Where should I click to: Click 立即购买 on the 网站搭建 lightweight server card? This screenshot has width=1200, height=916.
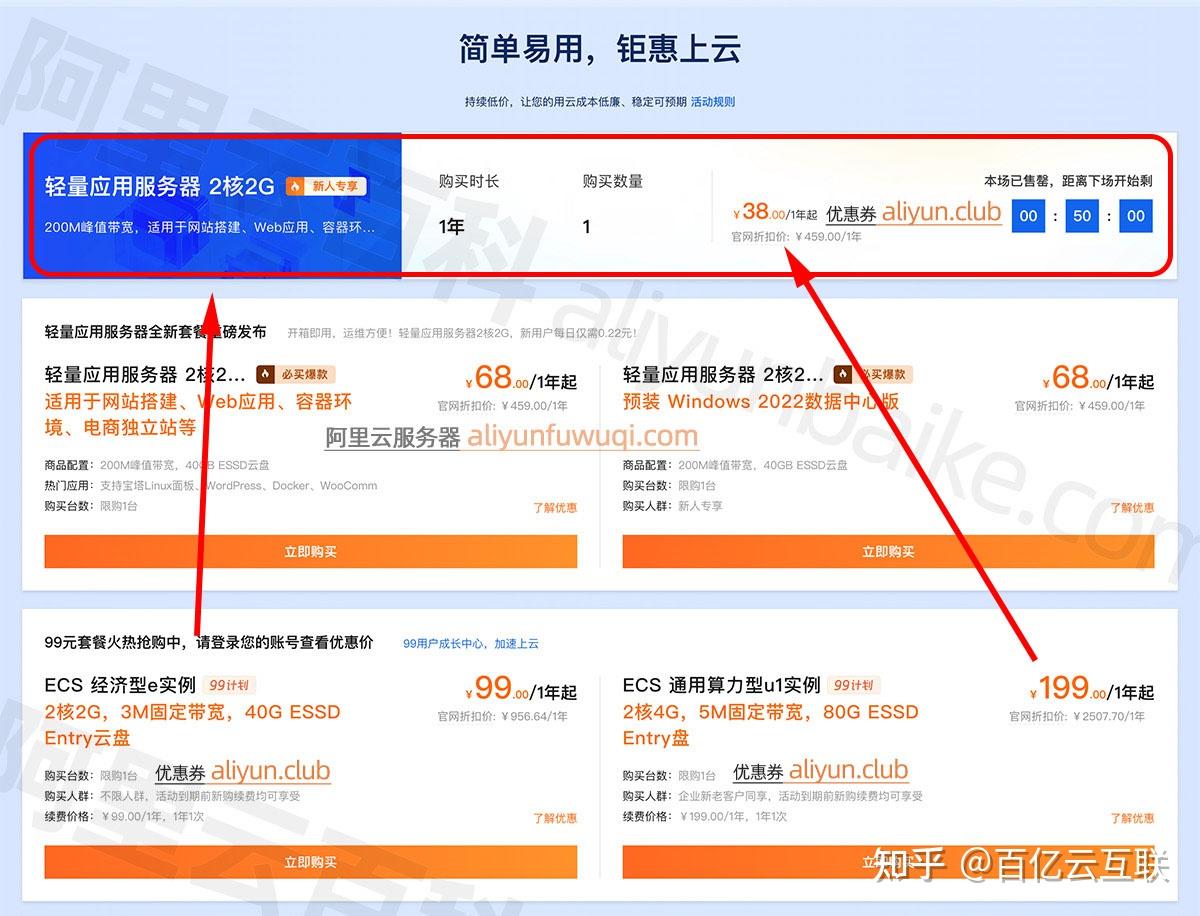coord(311,551)
